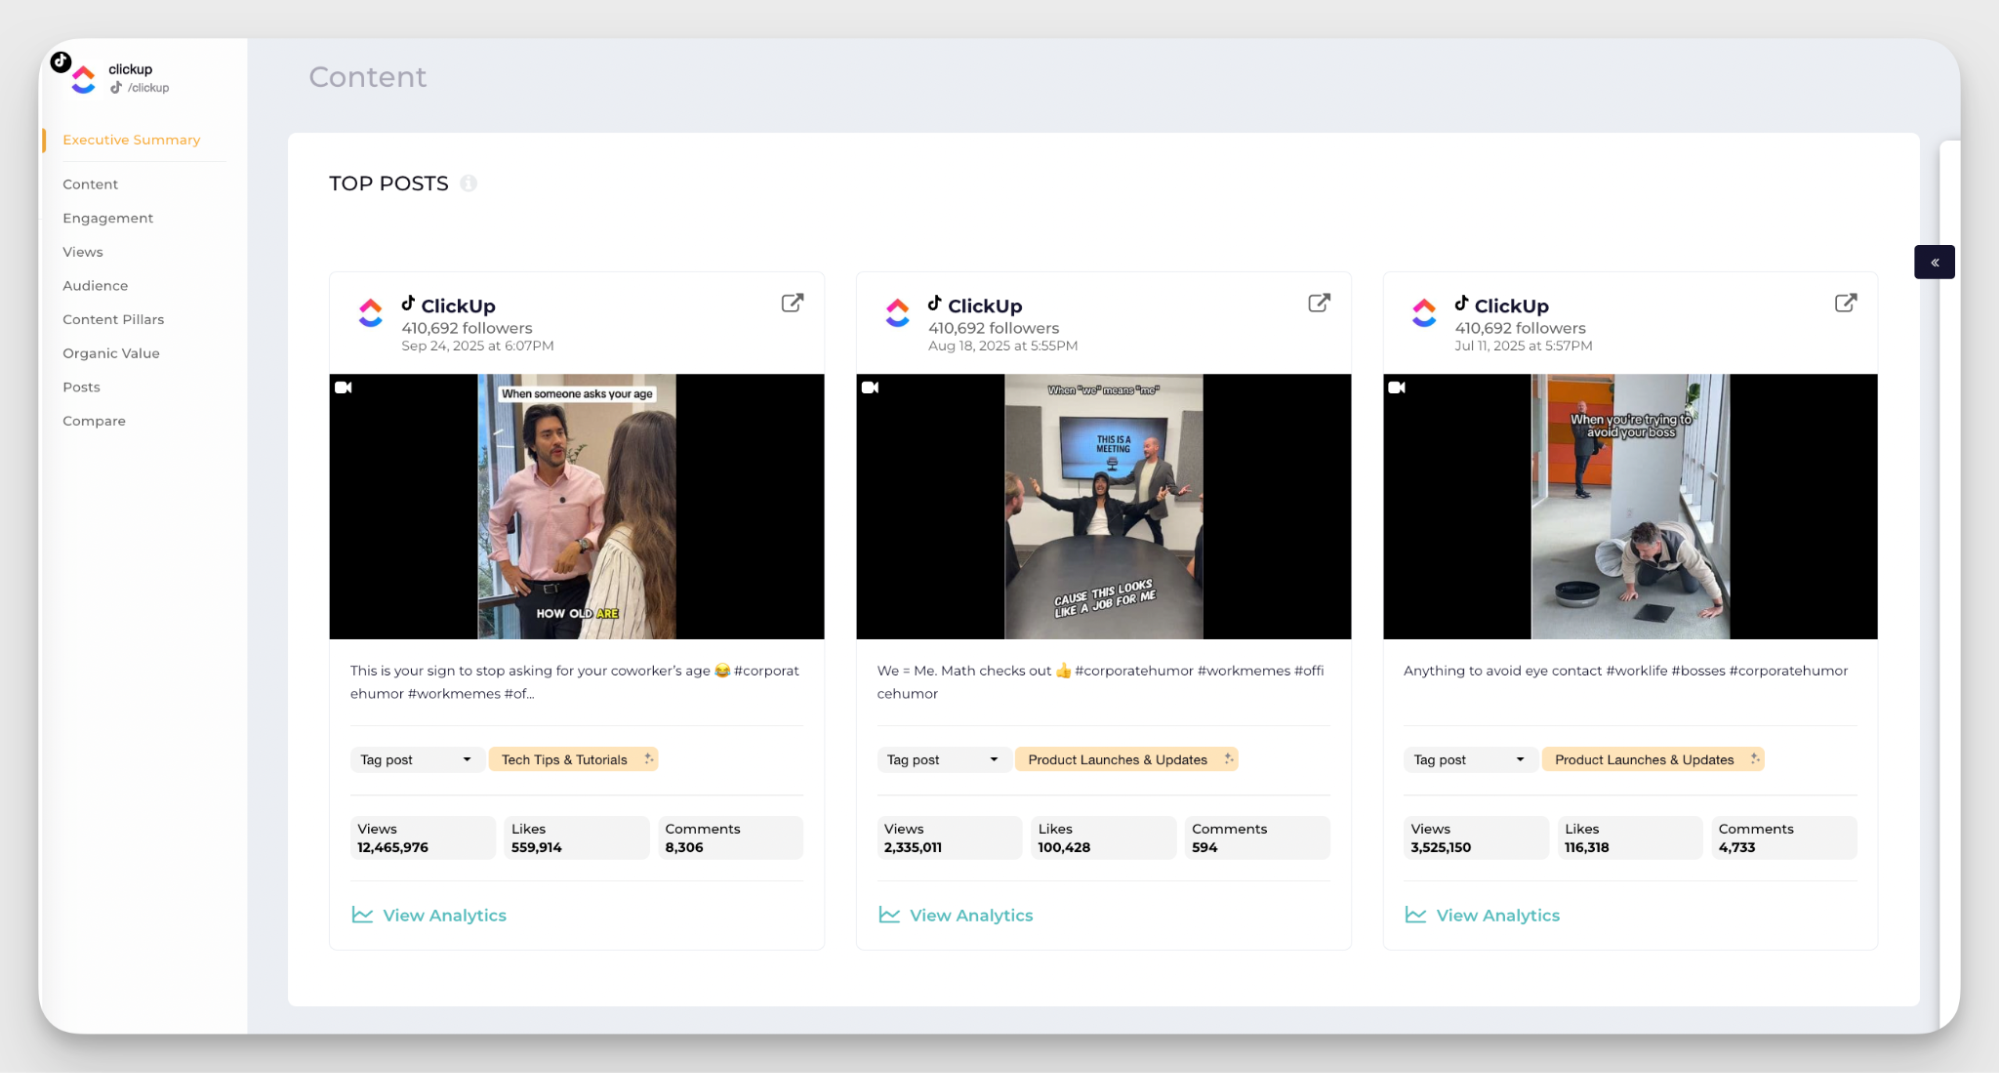Click View Analytics on first post

click(x=444, y=915)
